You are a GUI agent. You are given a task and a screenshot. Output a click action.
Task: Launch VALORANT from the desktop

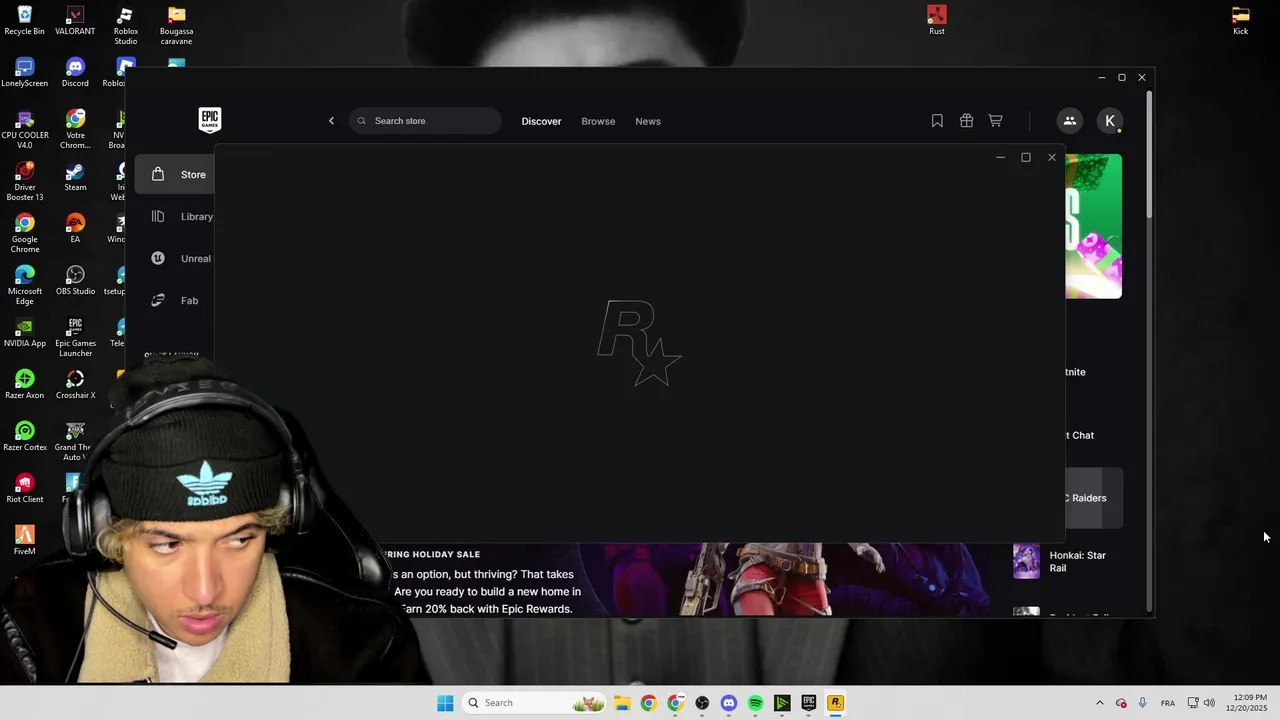point(75,21)
